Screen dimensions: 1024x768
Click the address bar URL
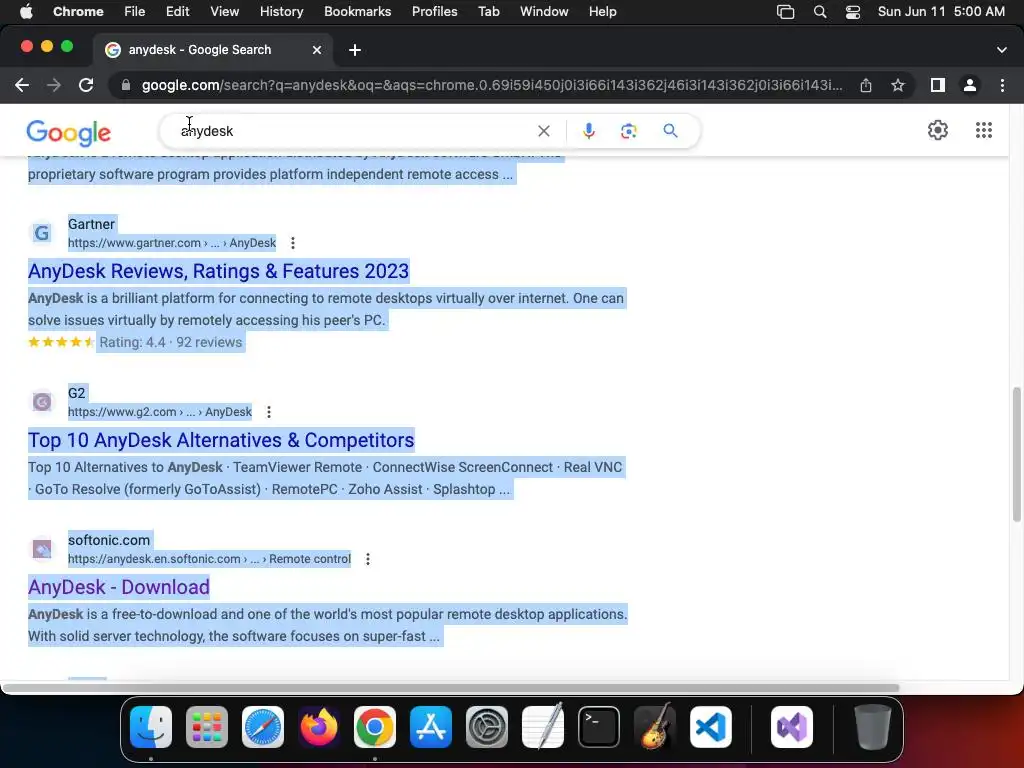[492, 85]
